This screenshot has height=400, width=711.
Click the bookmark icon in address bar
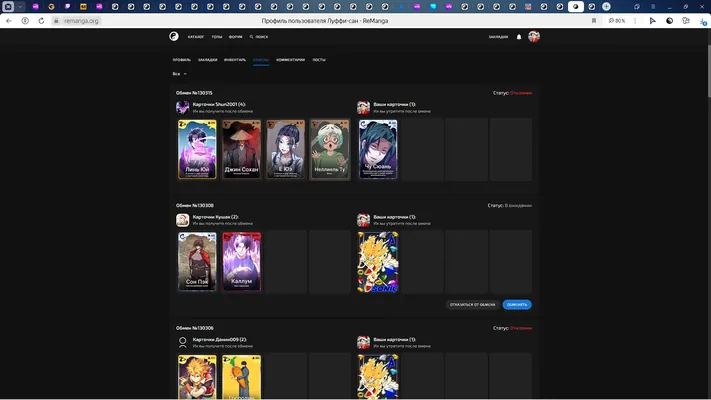tap(594, 21)
